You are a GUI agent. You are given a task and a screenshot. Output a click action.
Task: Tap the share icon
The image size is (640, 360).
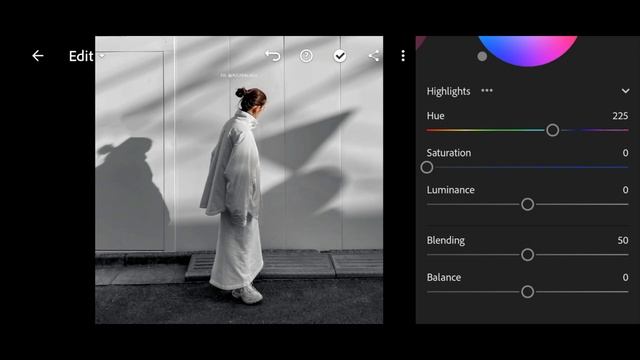coord(373,56)
